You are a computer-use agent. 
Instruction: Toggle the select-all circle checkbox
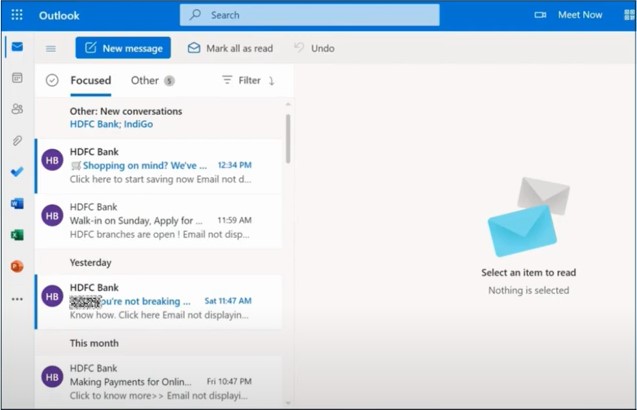52,80
